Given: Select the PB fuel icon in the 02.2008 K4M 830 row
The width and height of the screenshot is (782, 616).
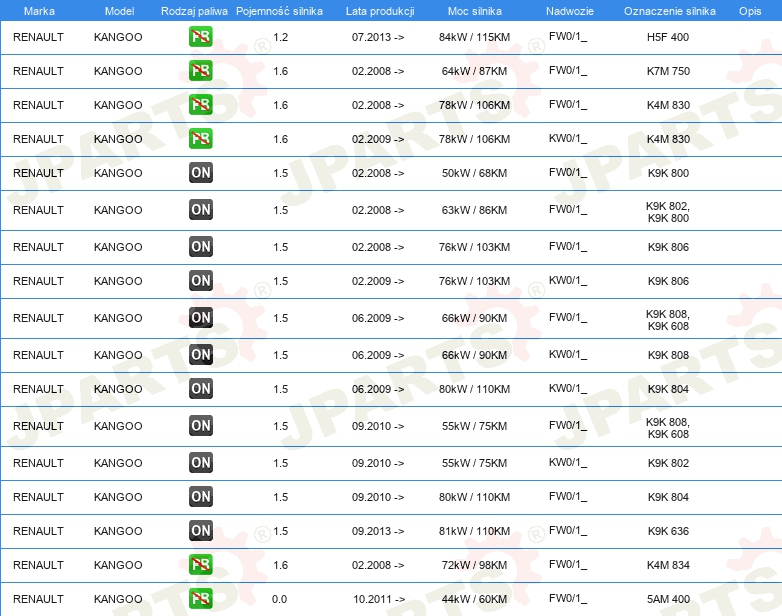Looking at the screenshot, I should [200, 105].
